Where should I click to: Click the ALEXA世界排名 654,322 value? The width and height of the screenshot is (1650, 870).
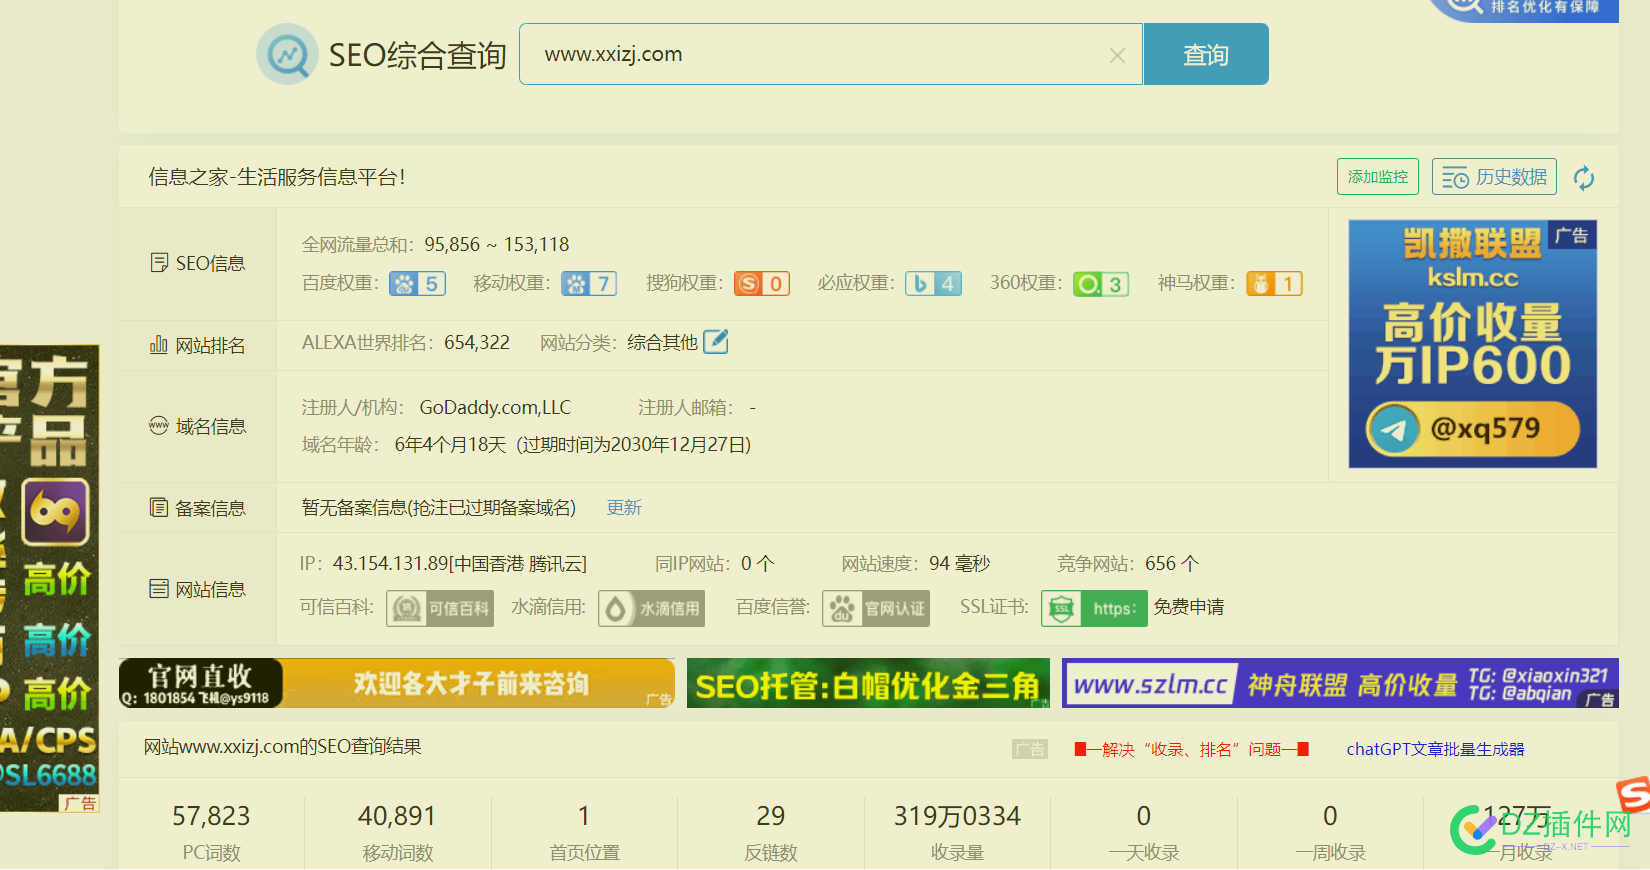[x=477, y=343]
